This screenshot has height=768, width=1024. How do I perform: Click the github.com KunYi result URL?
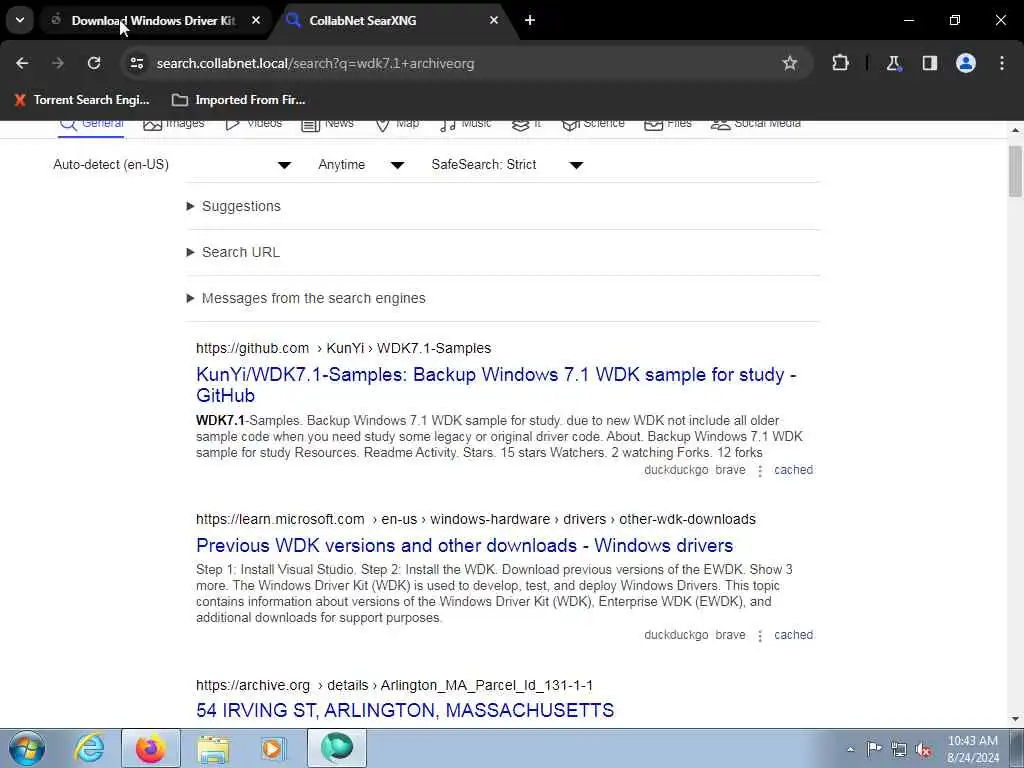click(x=344, y=348)
